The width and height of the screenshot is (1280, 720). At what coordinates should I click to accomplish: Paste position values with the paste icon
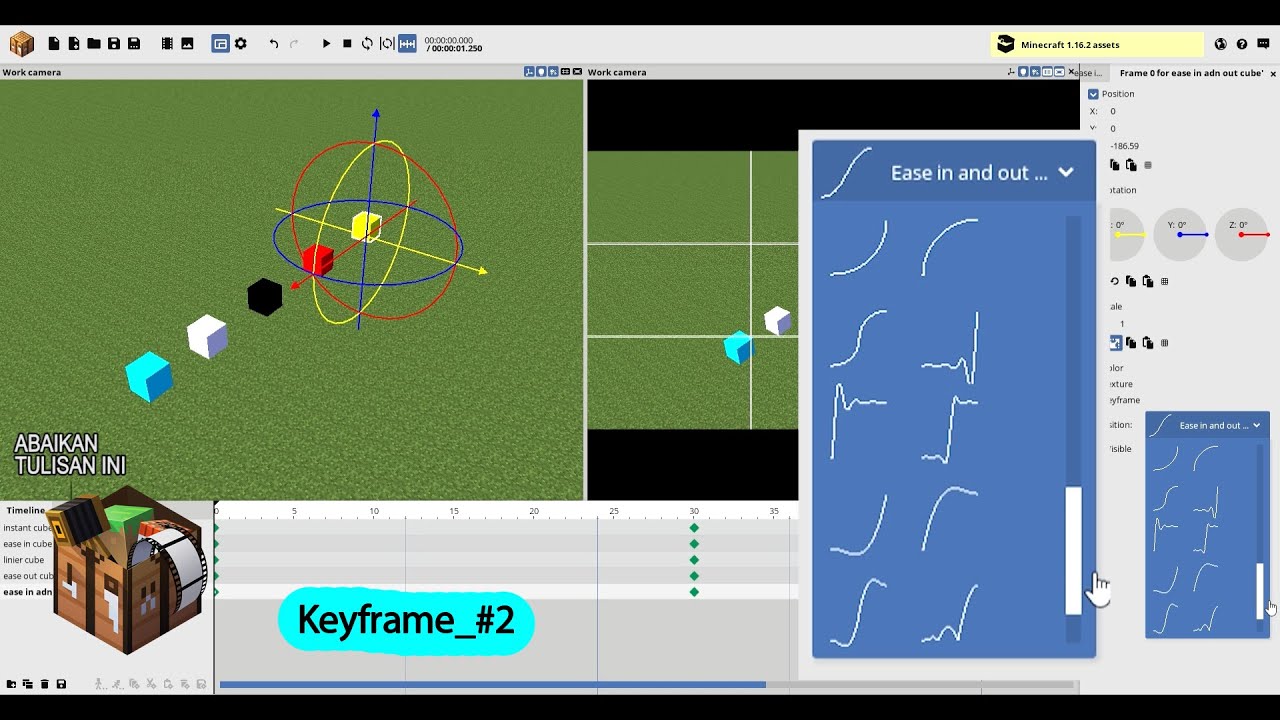1131,165
